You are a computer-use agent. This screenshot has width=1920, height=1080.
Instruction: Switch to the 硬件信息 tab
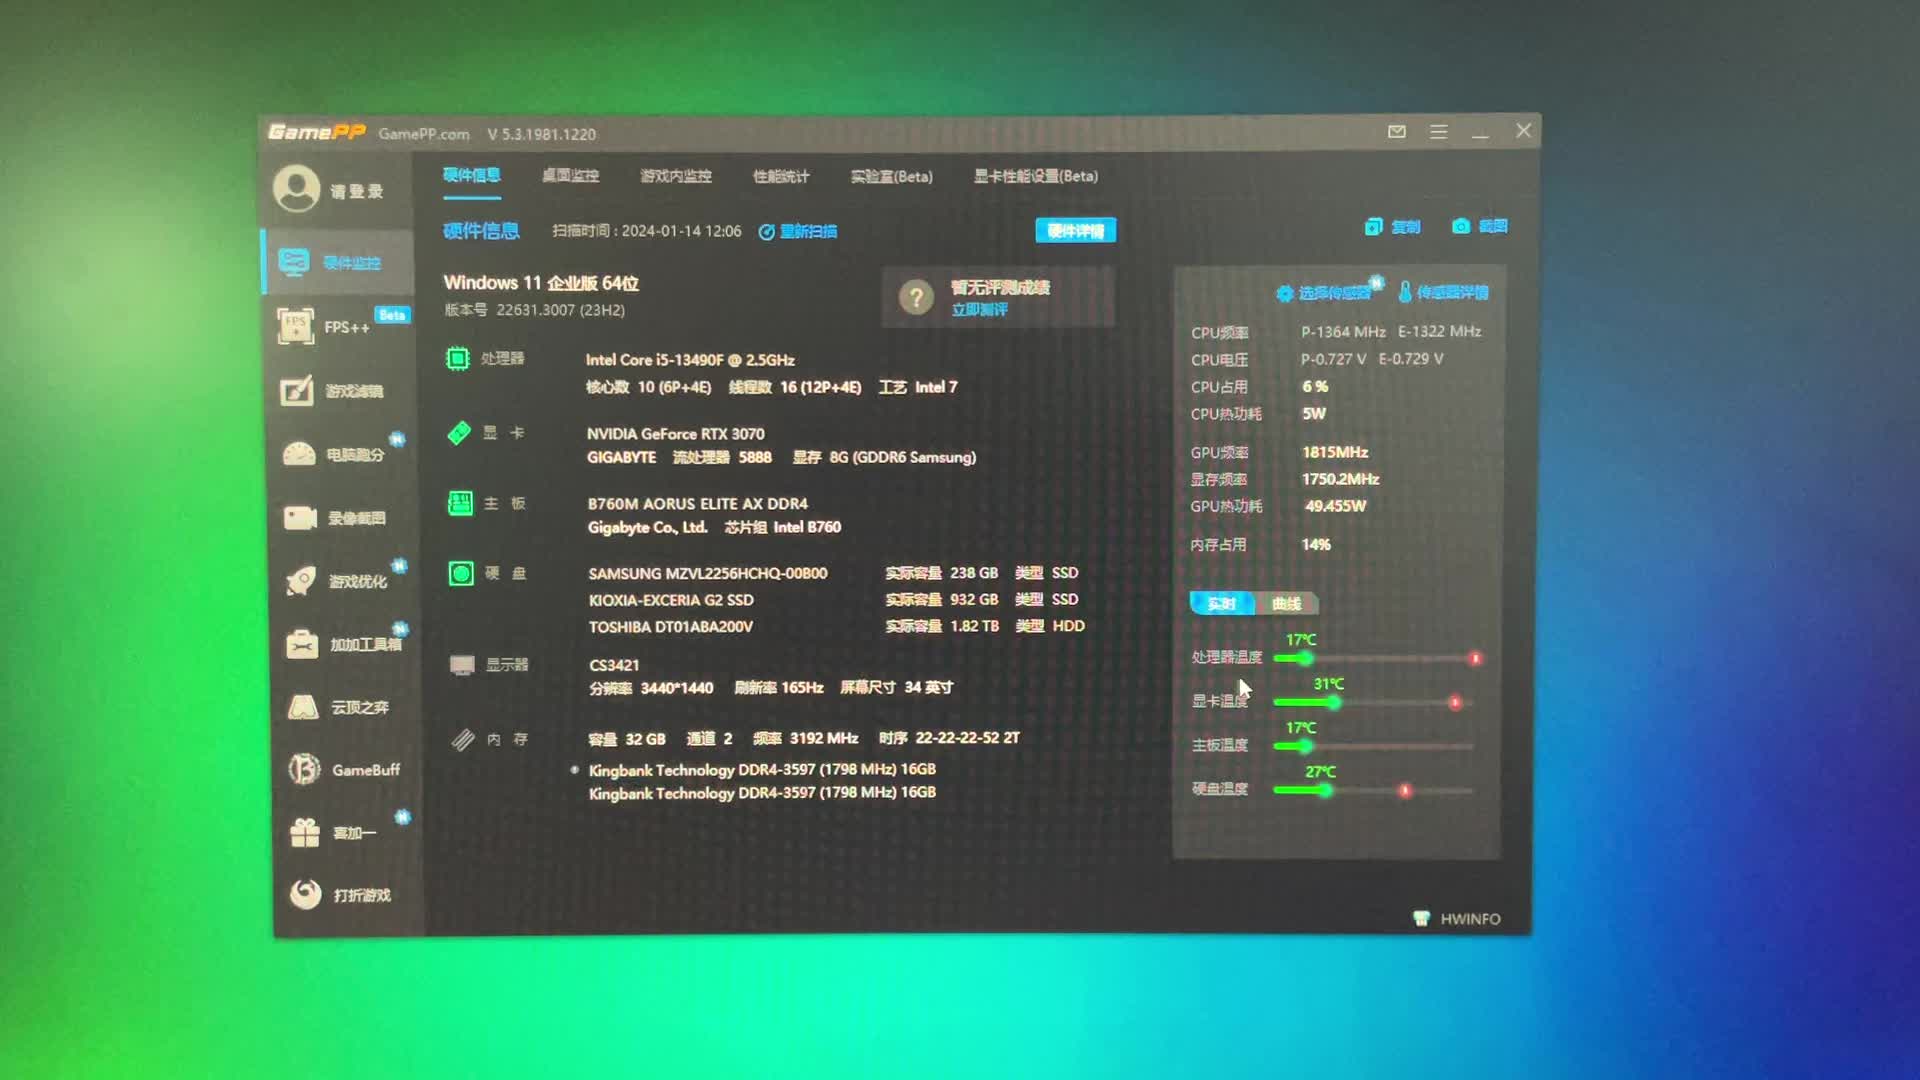(472, 176)
